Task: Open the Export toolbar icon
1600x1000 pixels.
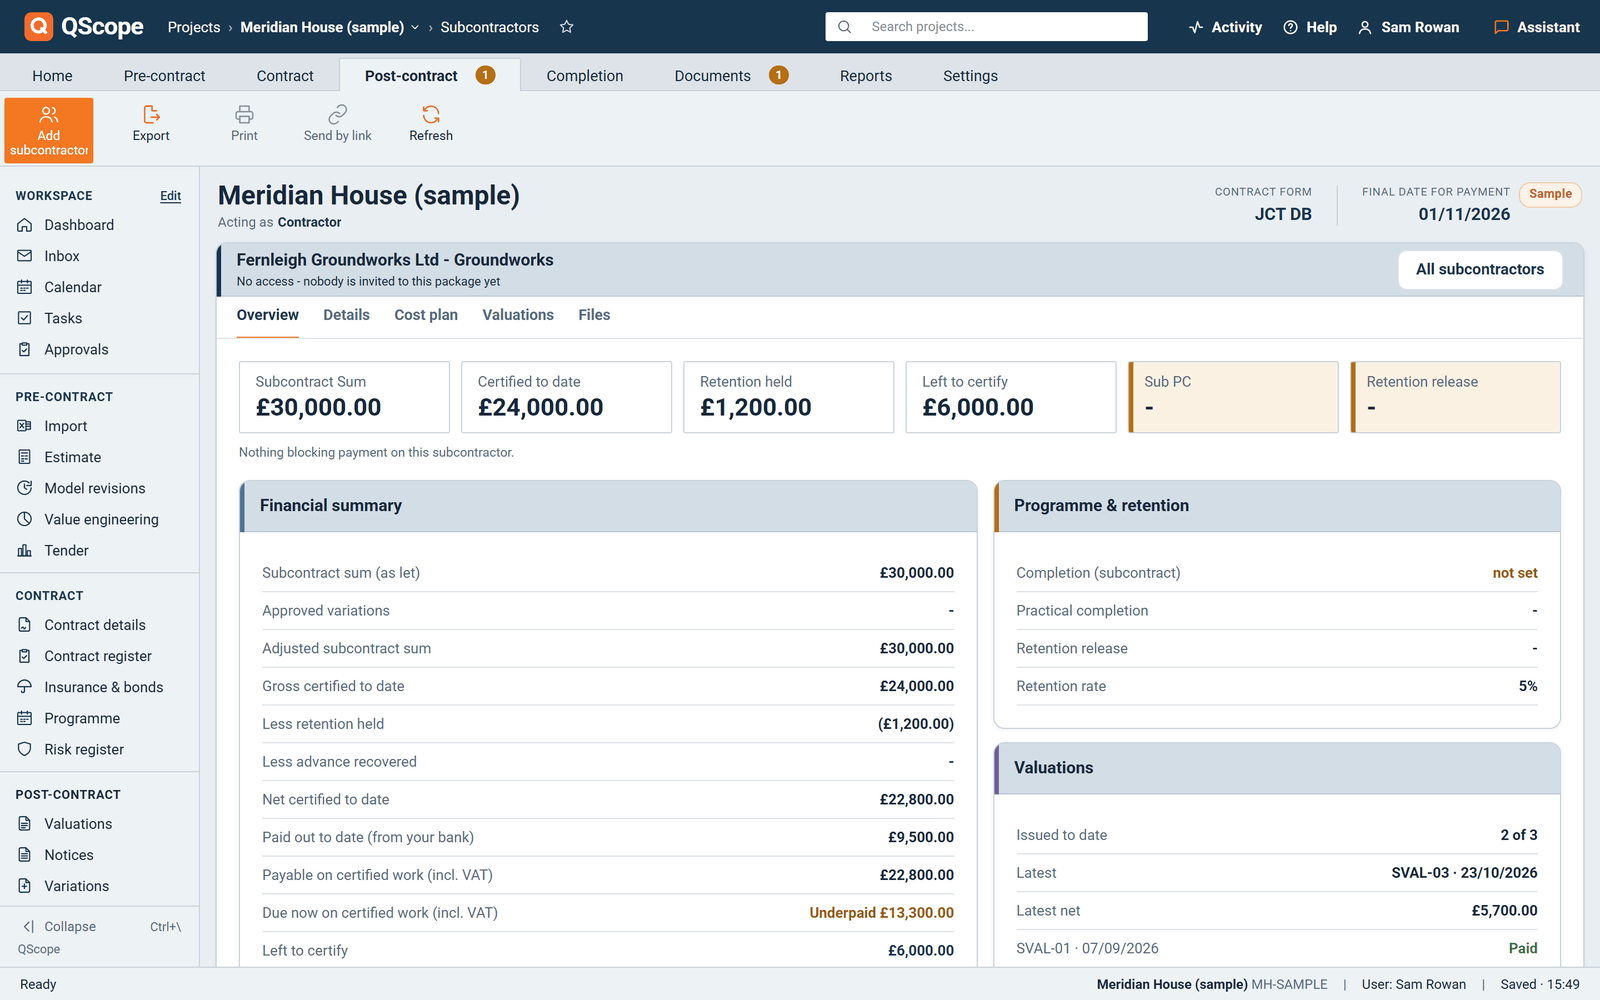Action: point(151,124)
